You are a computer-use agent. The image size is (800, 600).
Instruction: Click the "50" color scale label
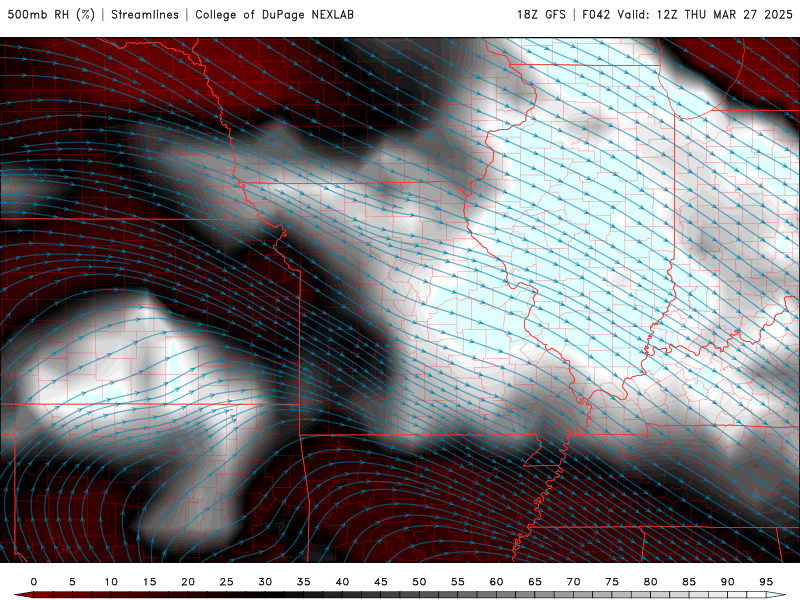click(419, 582)
